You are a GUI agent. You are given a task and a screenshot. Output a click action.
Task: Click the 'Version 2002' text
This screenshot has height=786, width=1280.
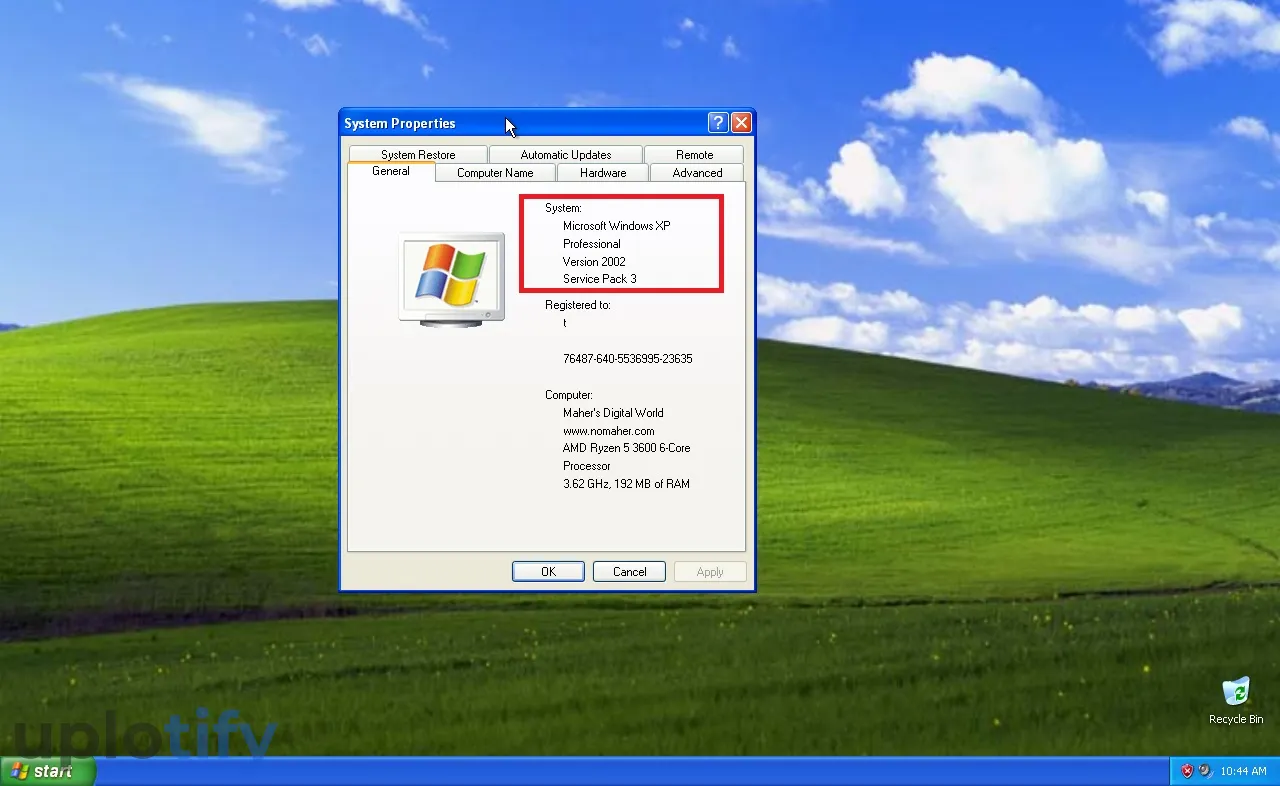594,262
